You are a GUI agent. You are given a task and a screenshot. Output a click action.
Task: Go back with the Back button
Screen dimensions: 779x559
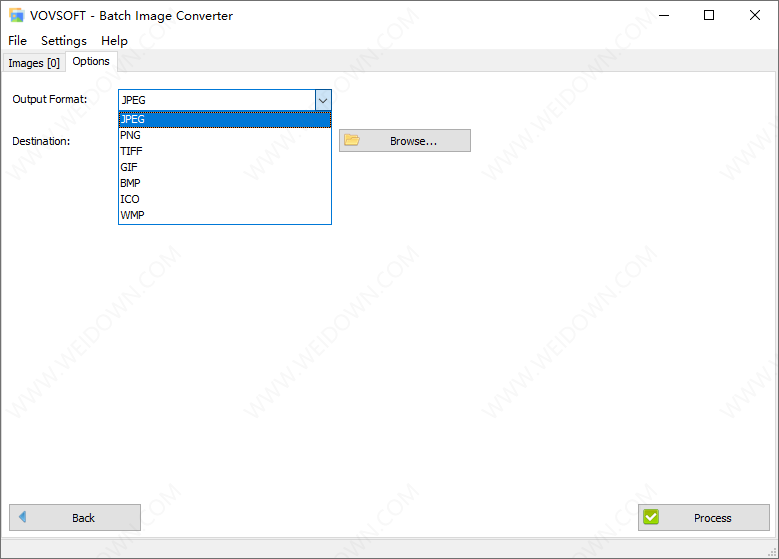(x=75, y=518)
